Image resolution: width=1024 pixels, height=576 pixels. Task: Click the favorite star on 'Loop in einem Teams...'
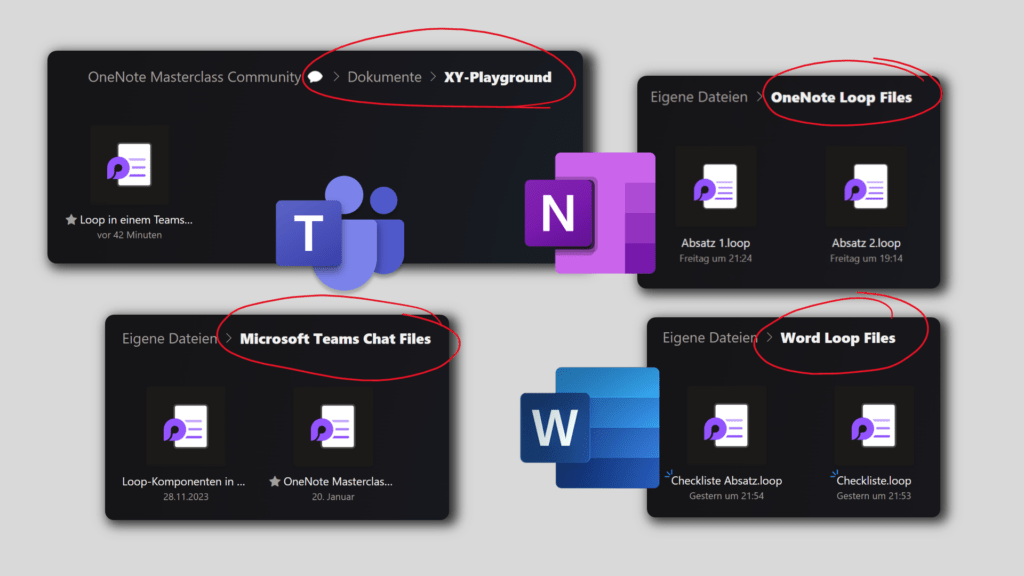pos(71,219)
